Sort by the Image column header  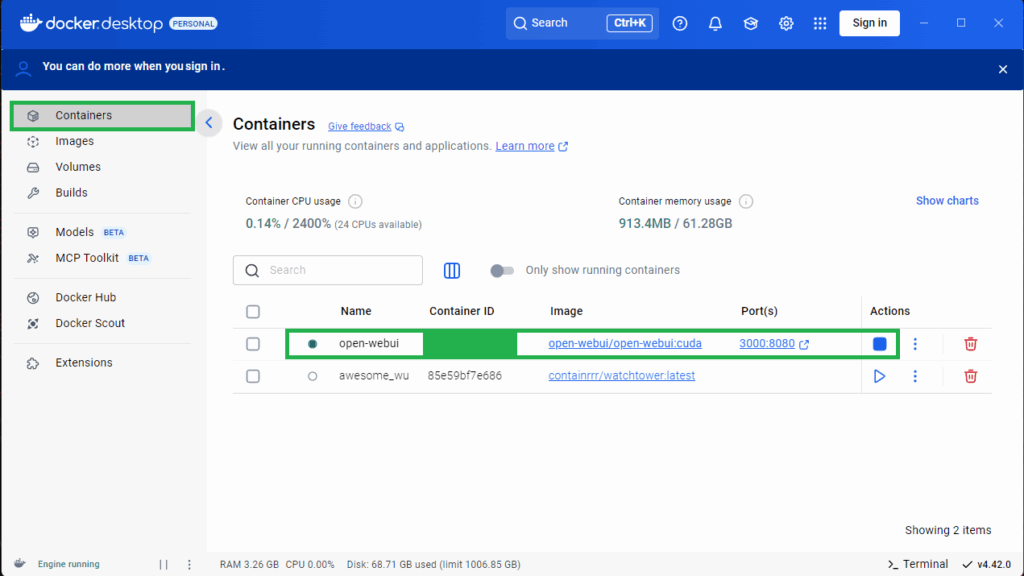(566, 312)
